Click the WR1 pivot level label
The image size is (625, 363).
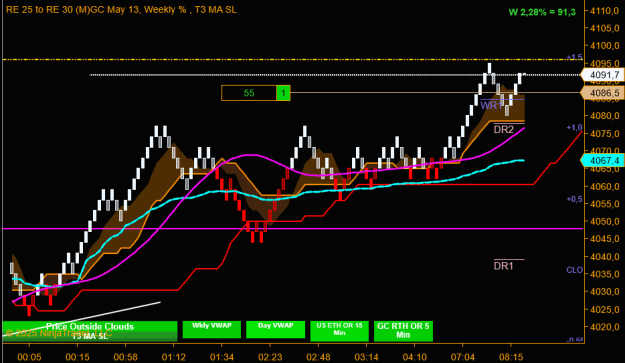(491, 106)
